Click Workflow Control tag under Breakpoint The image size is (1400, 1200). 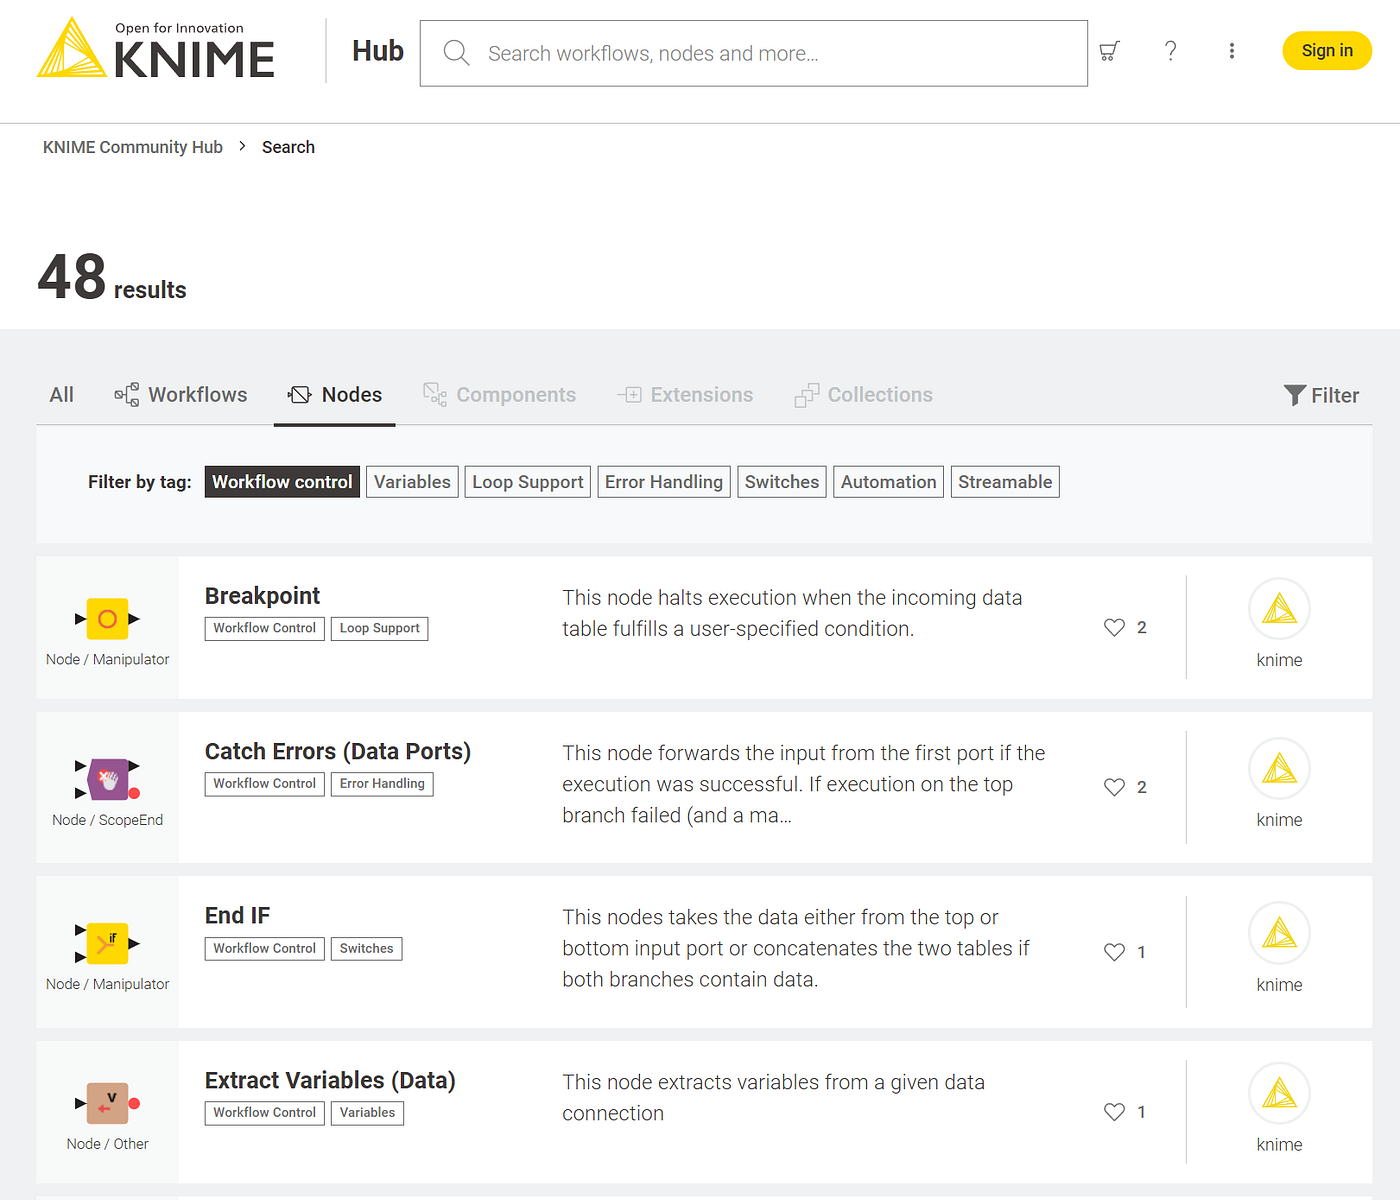(265, 629)
